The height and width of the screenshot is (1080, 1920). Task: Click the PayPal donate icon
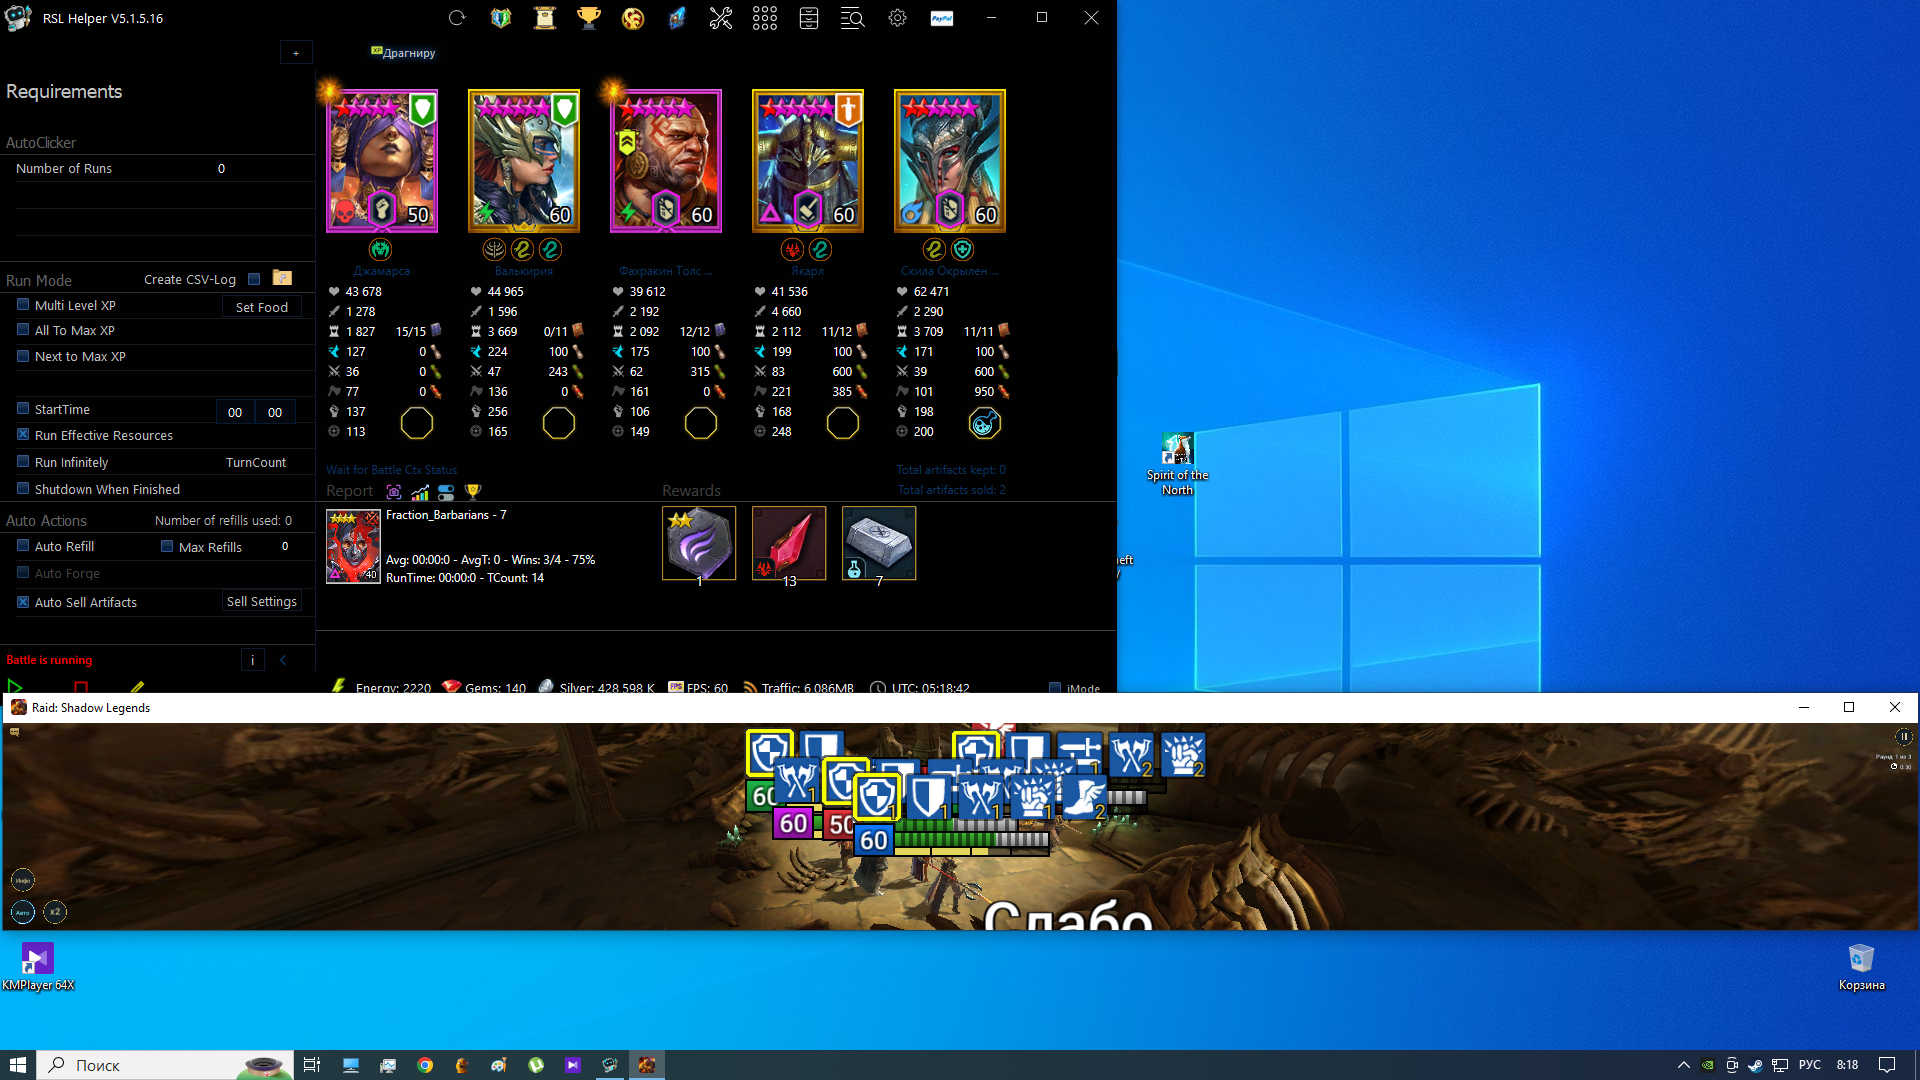942,18
